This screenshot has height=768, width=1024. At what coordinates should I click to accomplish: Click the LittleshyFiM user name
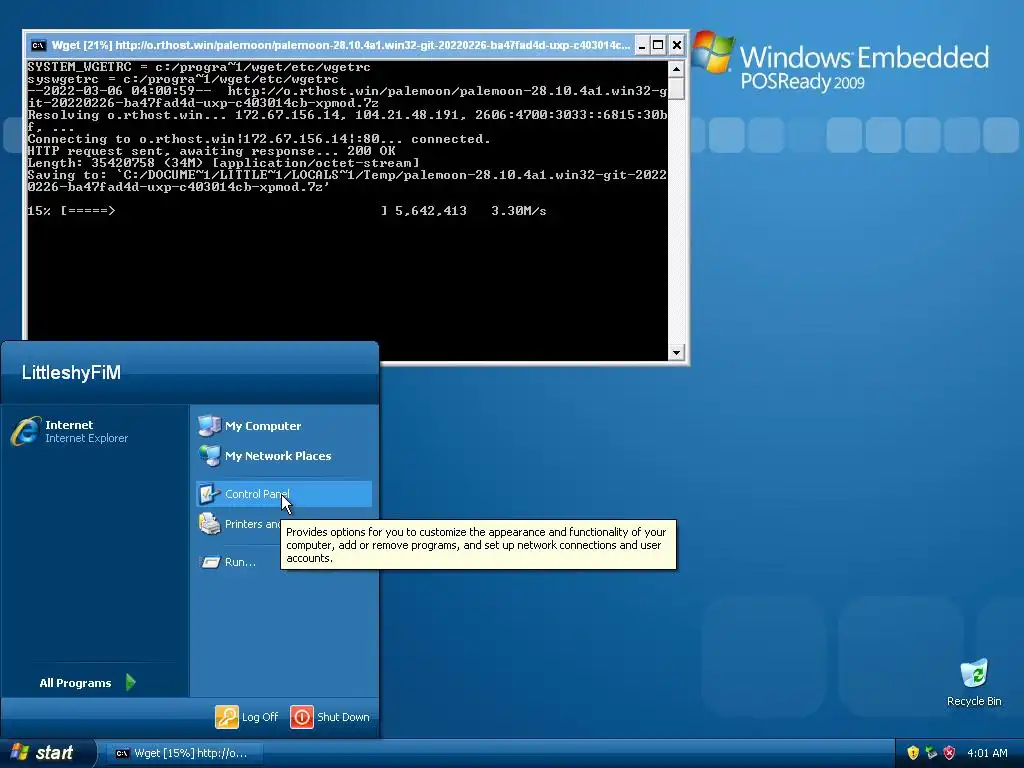(71, 372)
